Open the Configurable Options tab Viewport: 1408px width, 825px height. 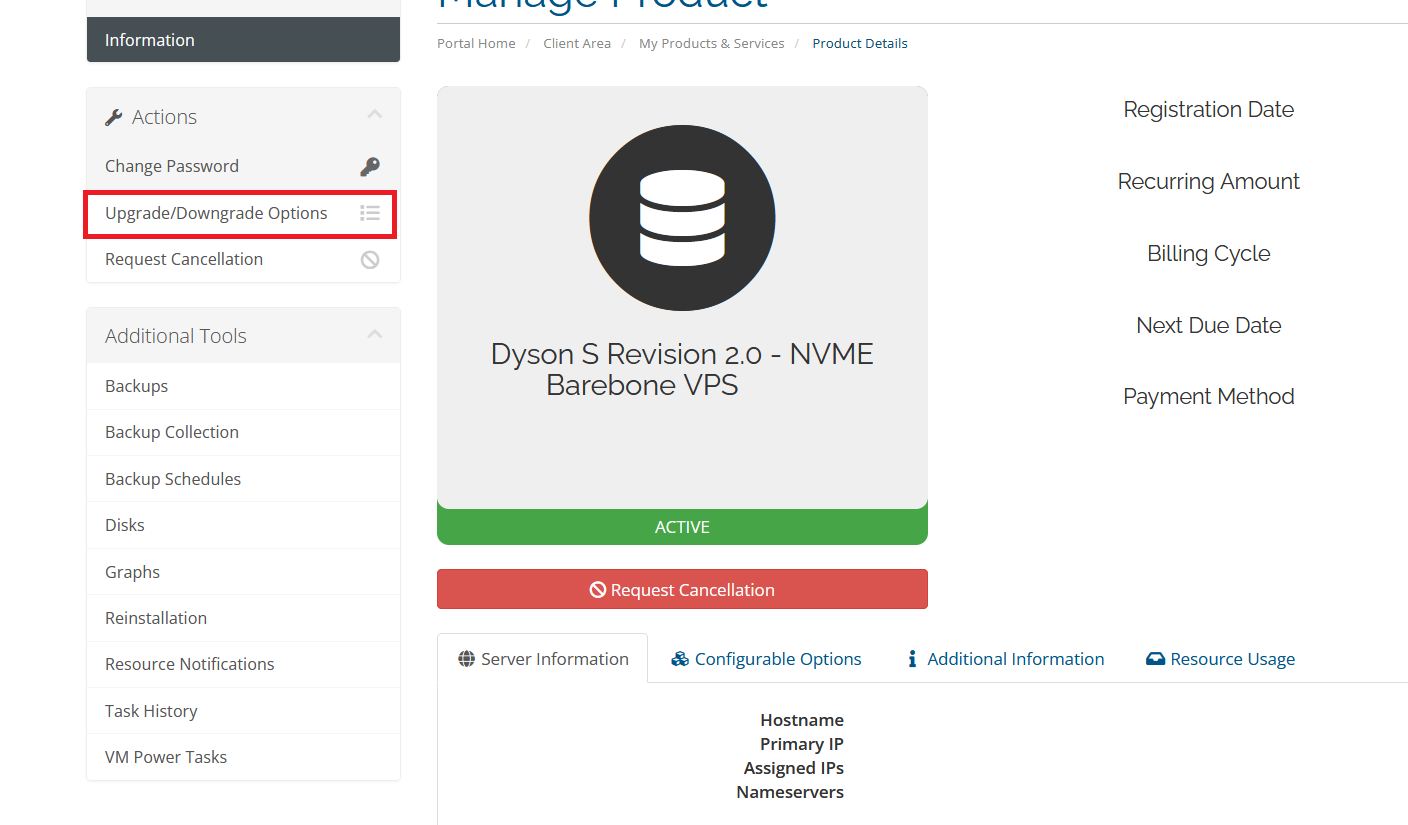(x=766, y=659)
